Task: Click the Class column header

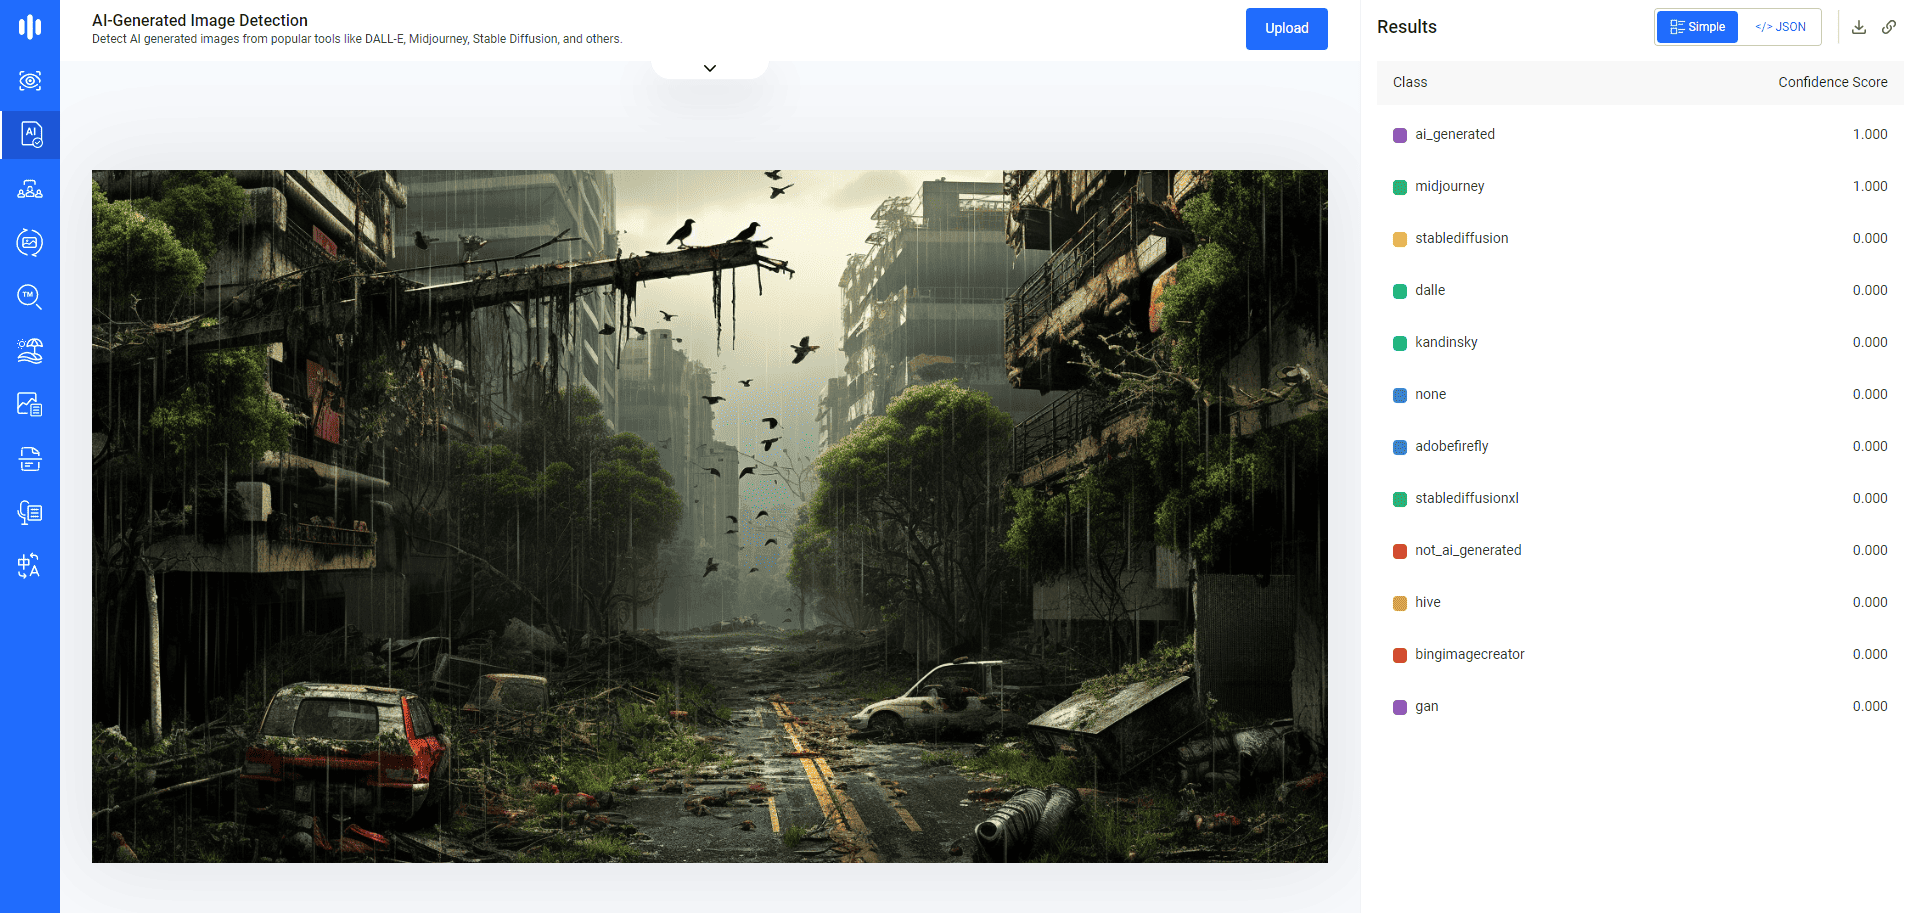Action: pyautogui.click(x=1410, y=82)
